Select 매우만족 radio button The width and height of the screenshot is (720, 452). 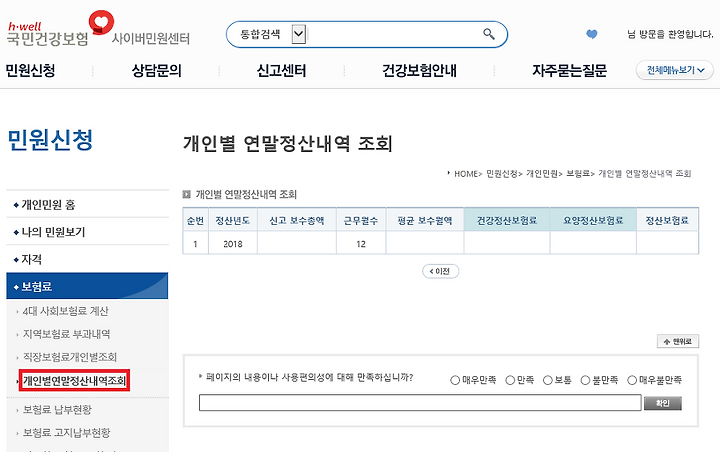tap(455, 380)
